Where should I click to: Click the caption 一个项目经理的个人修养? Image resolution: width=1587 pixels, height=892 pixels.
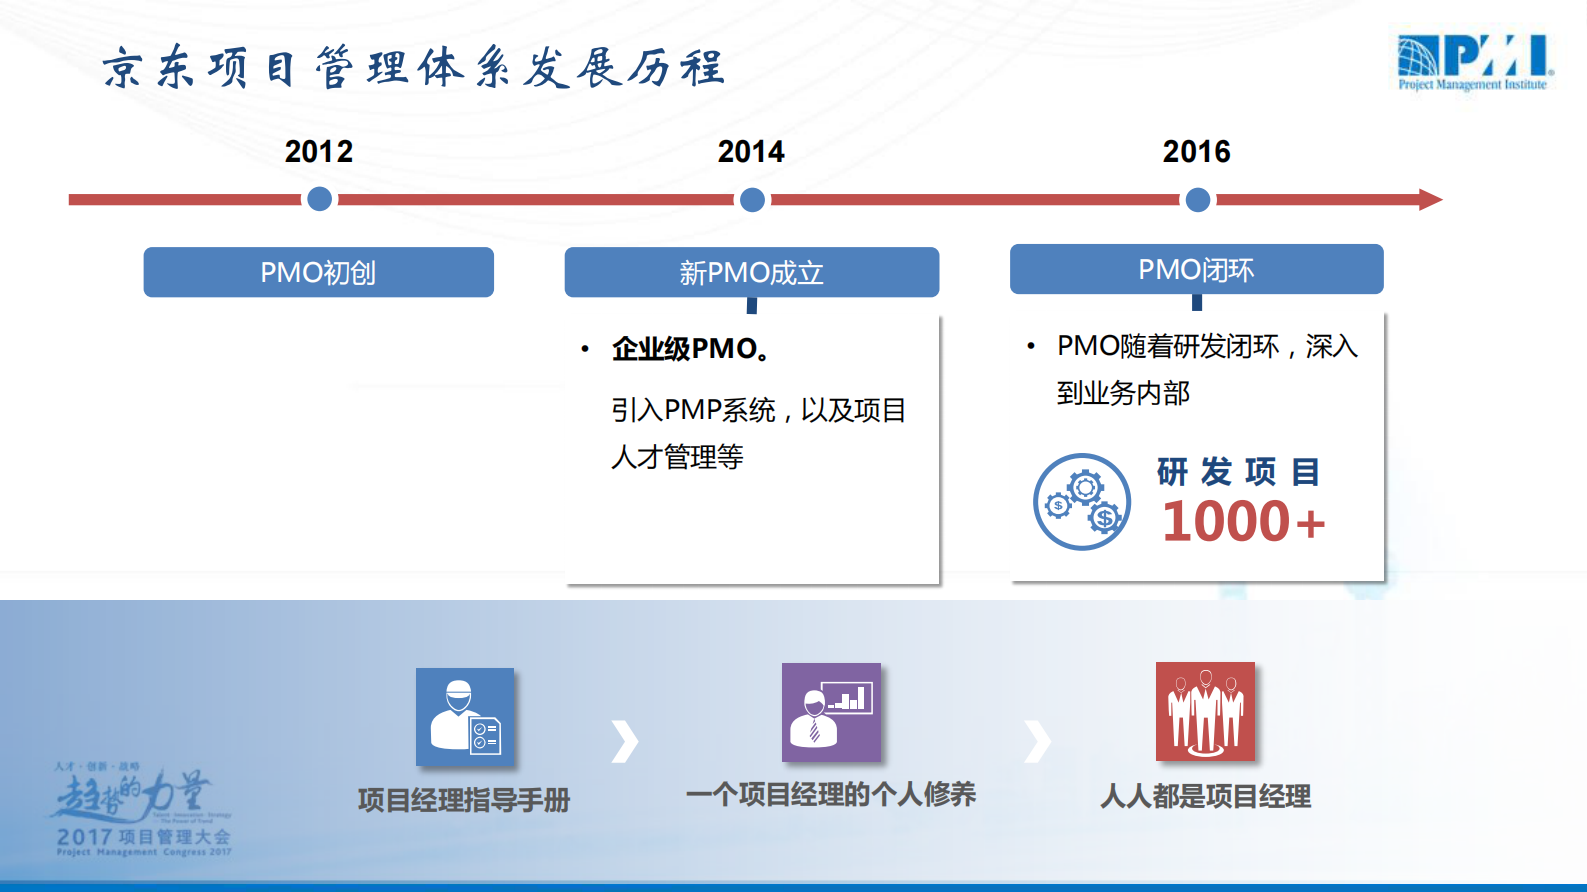point(831,795)
